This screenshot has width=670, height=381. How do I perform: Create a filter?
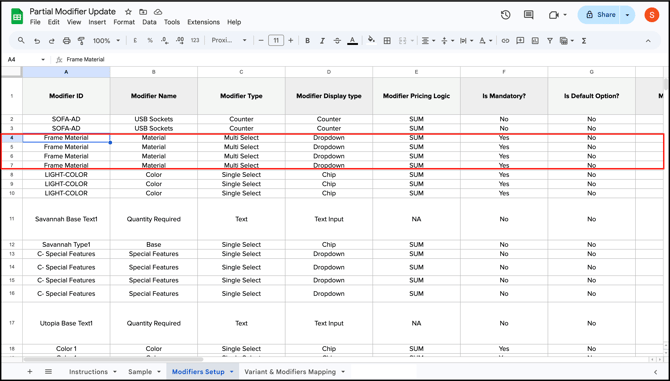(550, 41)
